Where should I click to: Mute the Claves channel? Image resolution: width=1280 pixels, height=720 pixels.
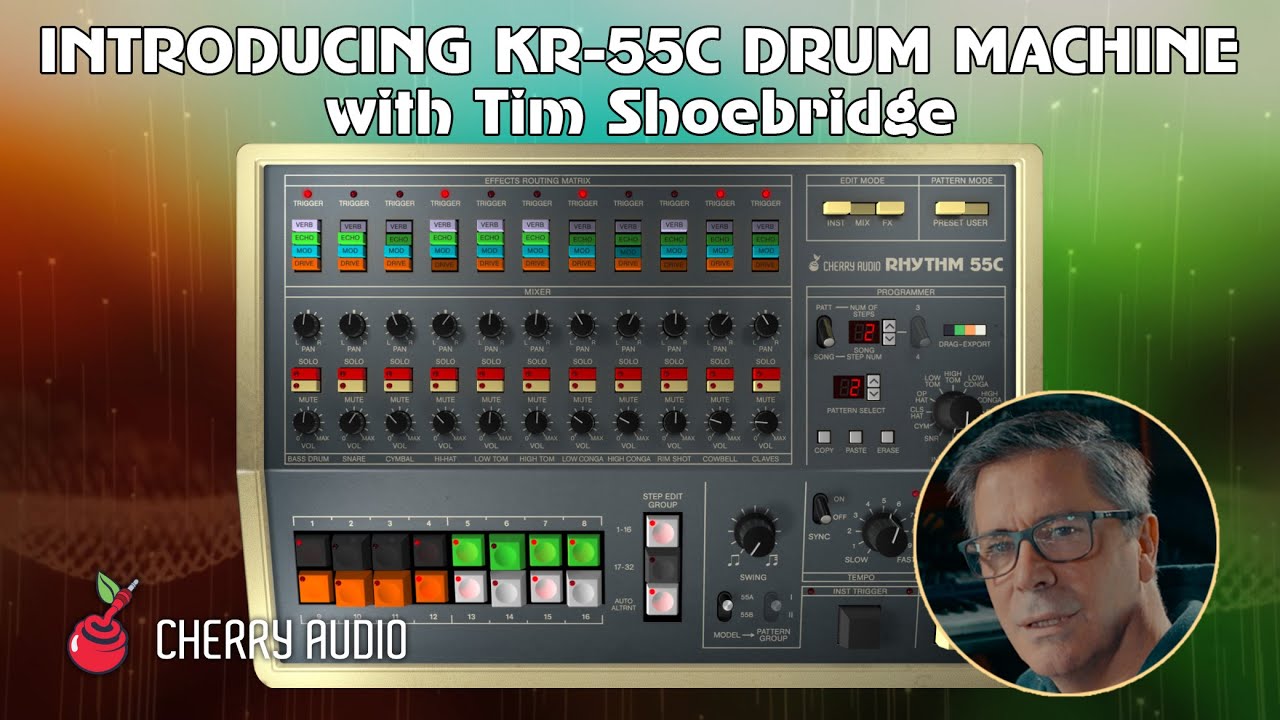pyautogui.click(x=766, y=386)
